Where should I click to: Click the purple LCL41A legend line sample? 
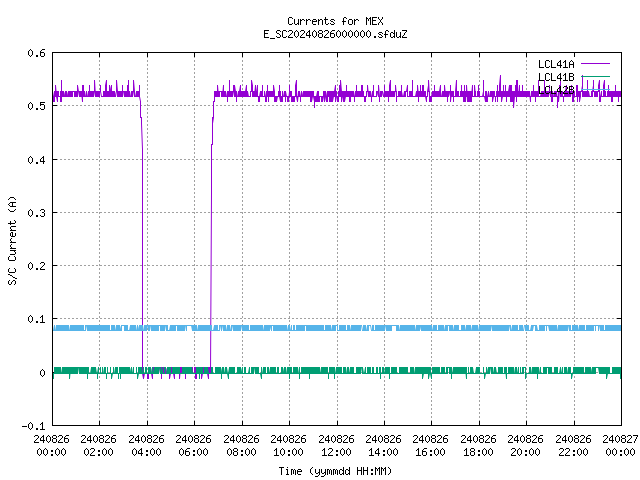click(595, 64)
